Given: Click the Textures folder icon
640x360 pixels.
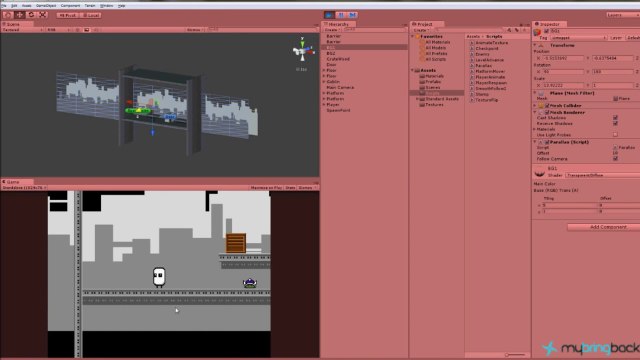Looking at the screenshot, I should click(x=422, y=104).
